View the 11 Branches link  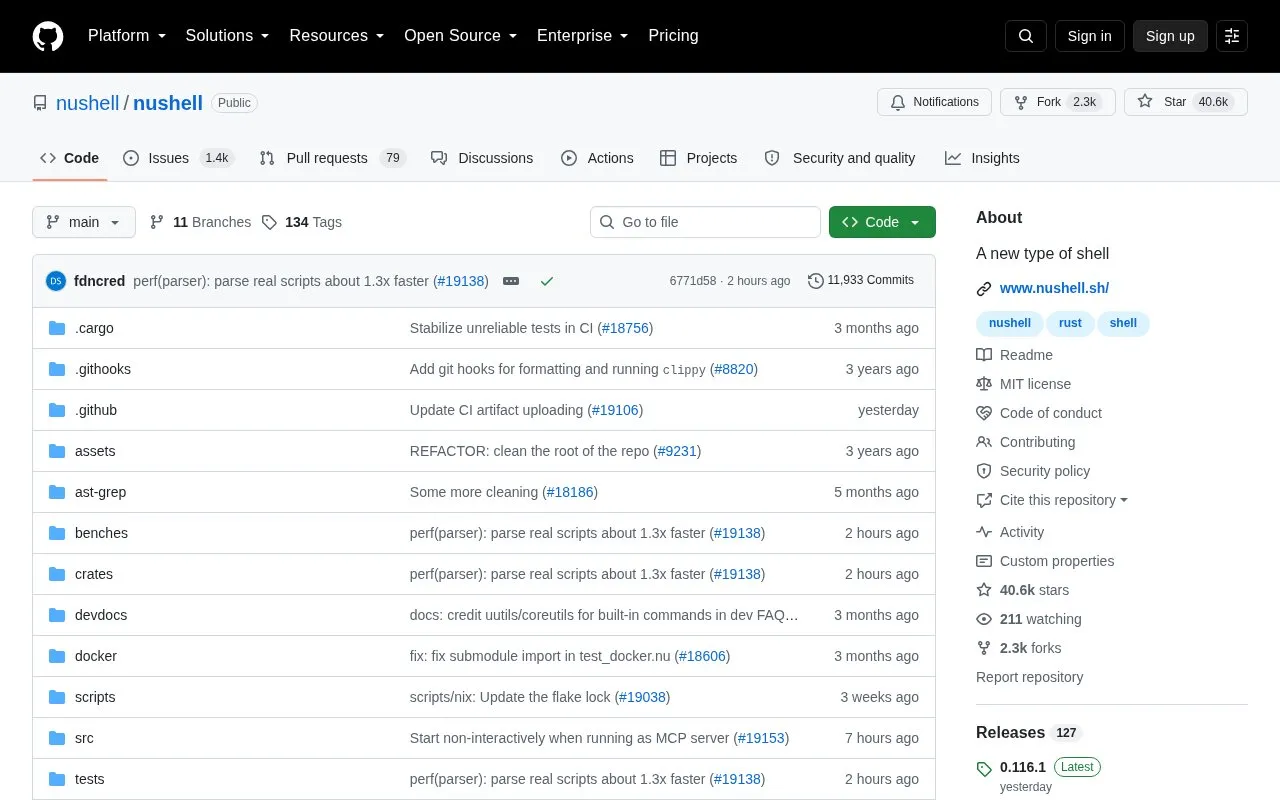pos(200,222)
